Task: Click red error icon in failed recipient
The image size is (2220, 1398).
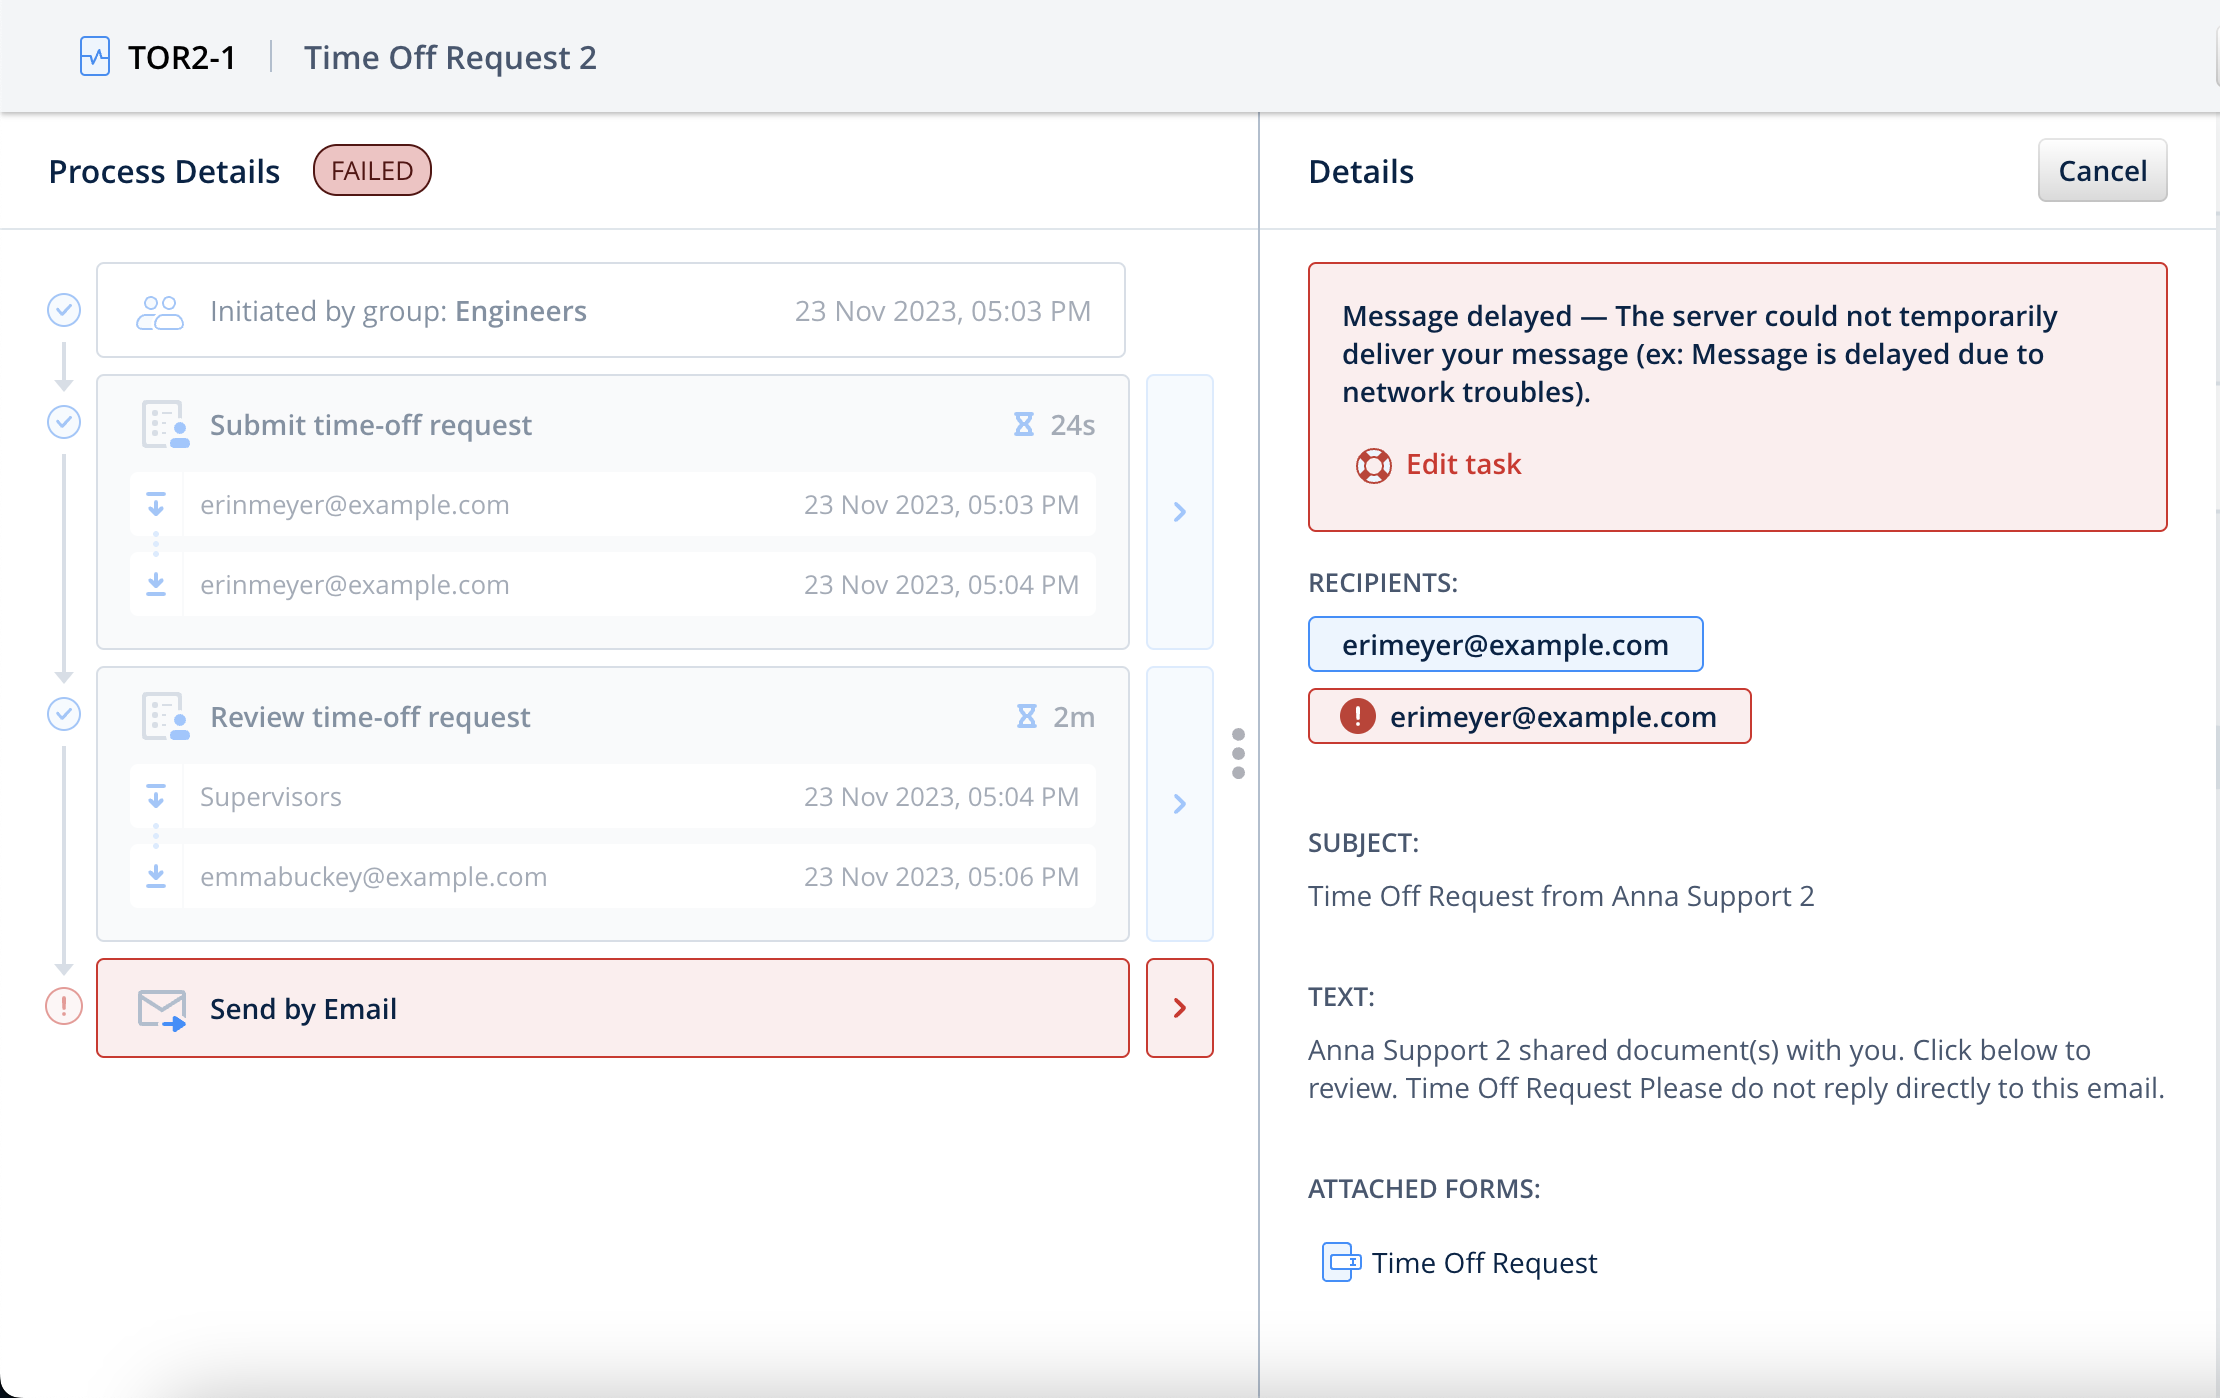Action: [1357, 716]
